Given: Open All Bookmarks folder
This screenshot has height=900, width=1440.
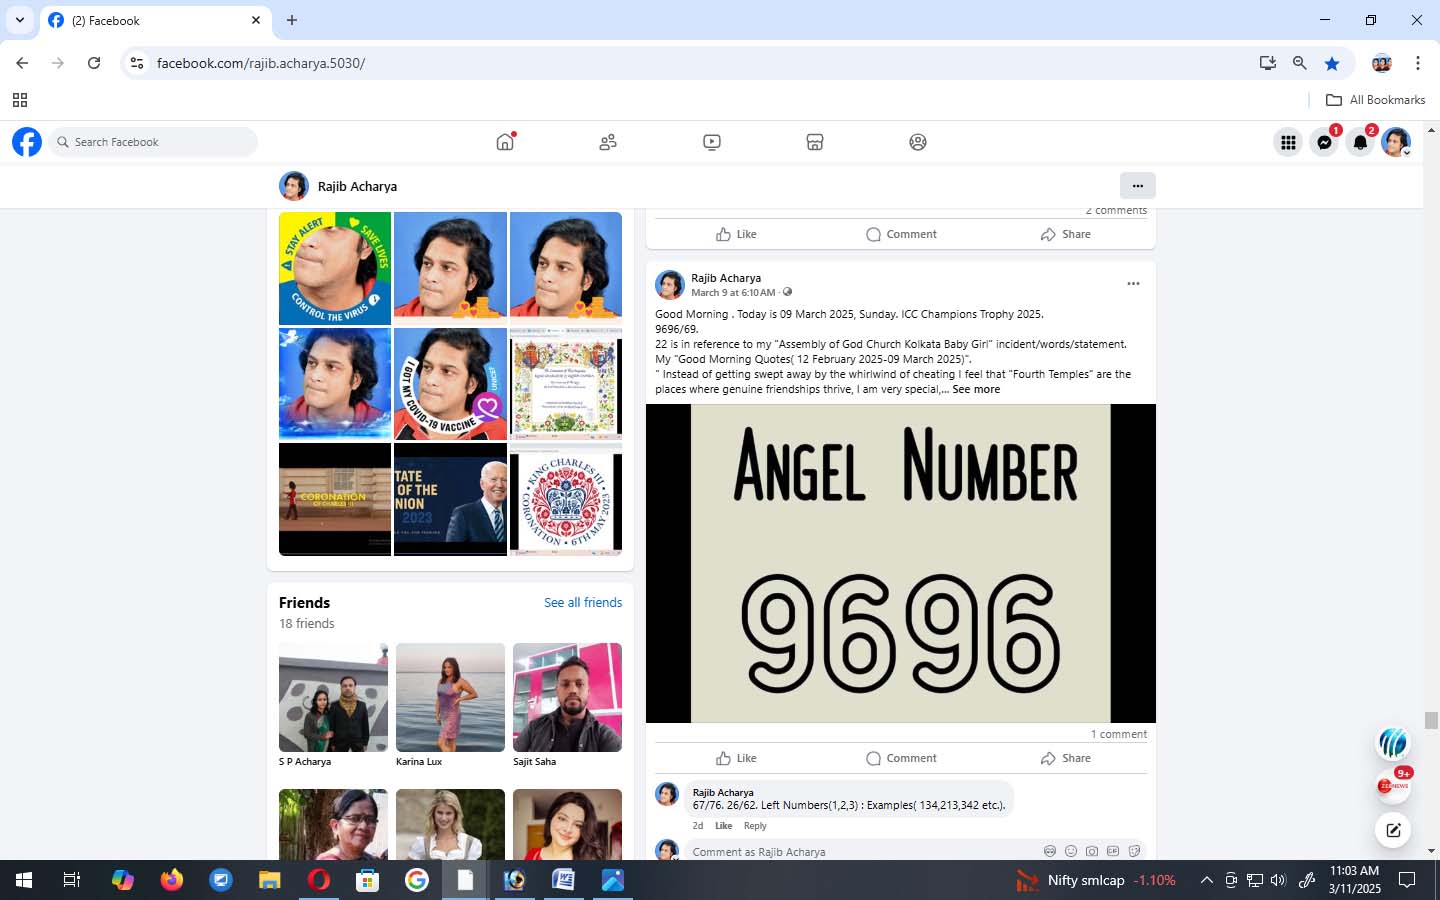Looking at the screenshot, I should coord(1375,100).
